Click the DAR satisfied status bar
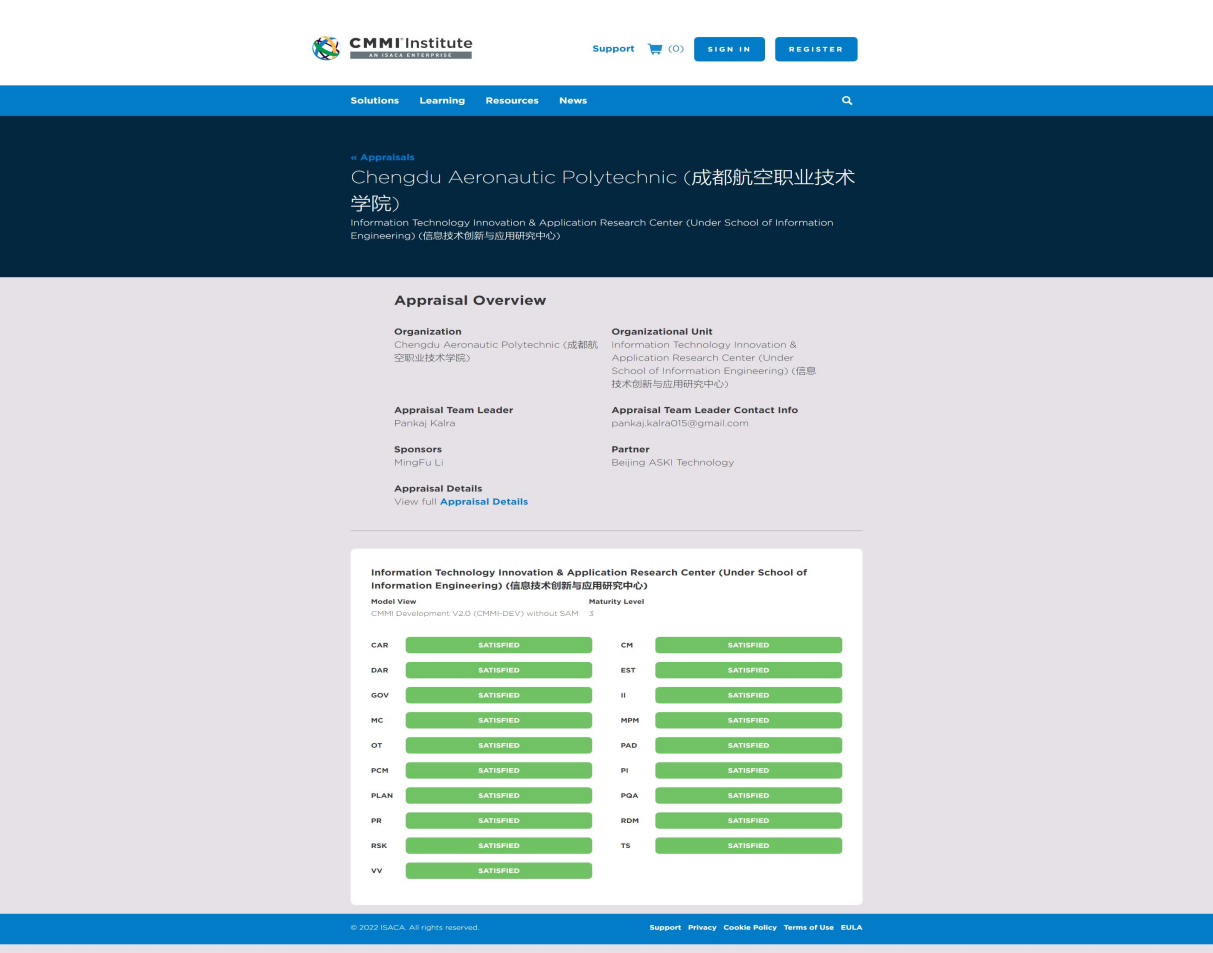 (499, 670)
